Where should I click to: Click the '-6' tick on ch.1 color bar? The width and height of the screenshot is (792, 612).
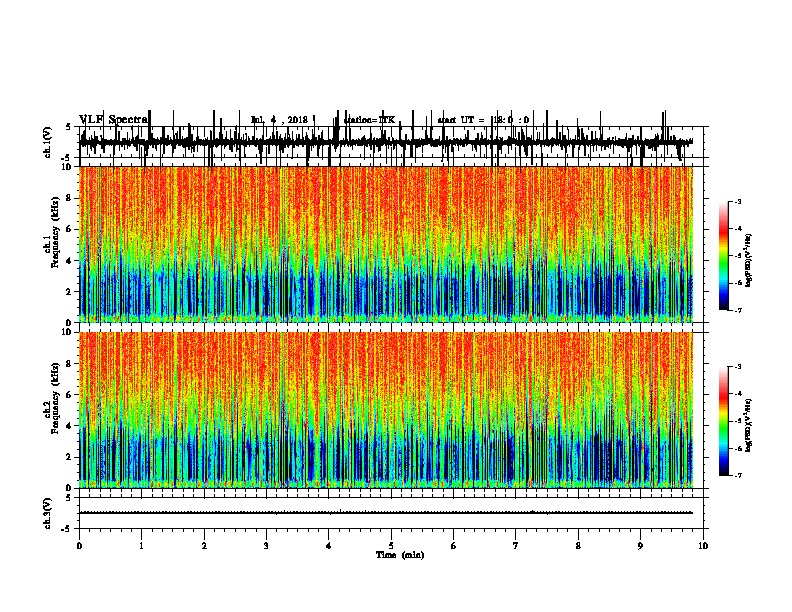click(x=738, y=283)
